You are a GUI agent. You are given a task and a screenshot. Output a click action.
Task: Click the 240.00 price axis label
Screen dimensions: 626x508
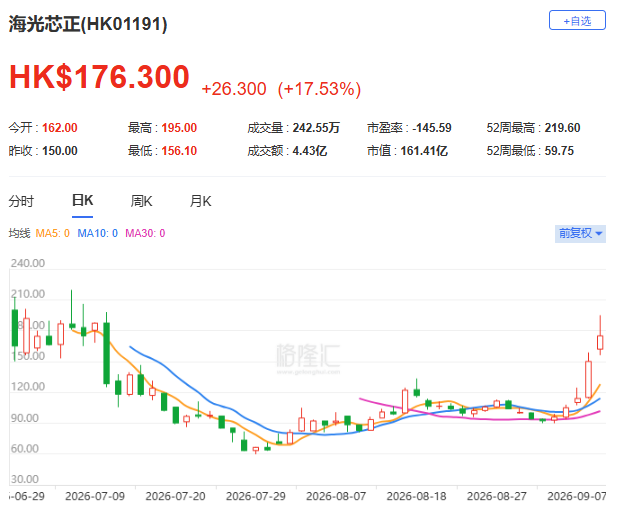pos(28,263)
